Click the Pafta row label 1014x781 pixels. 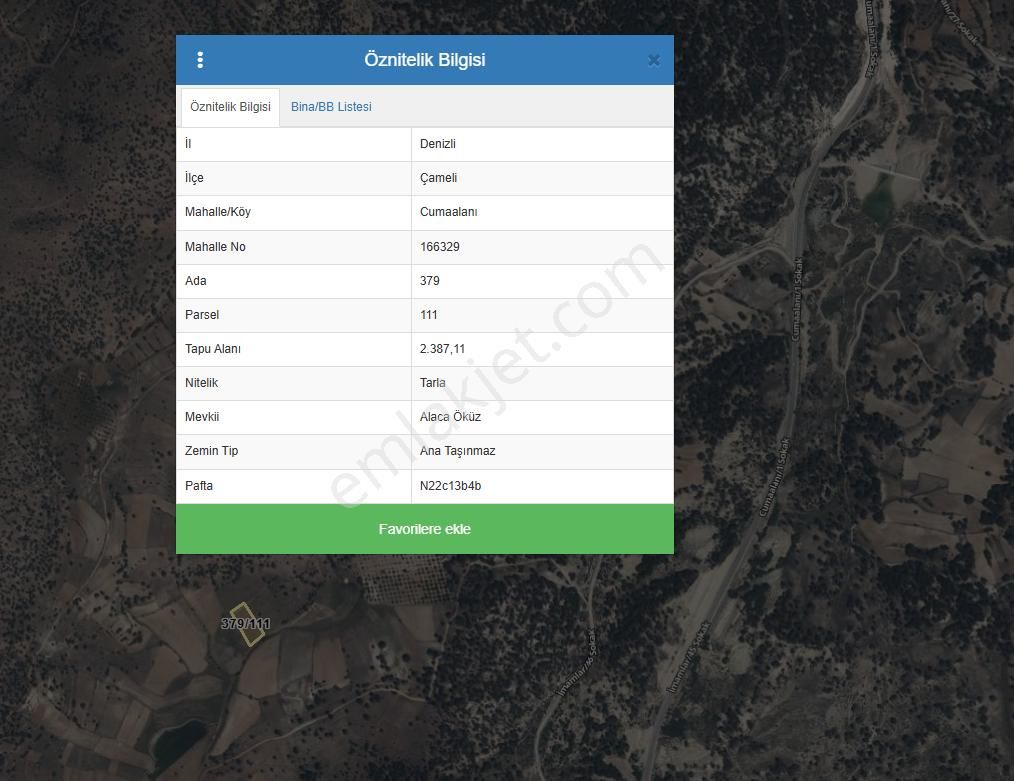coord(199,486)
